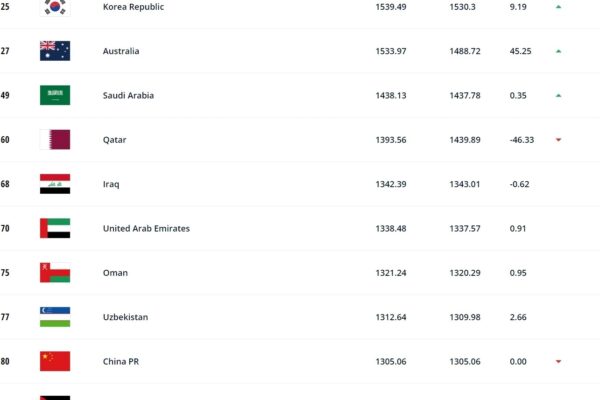Click the red down arrow for China PR

558,361
